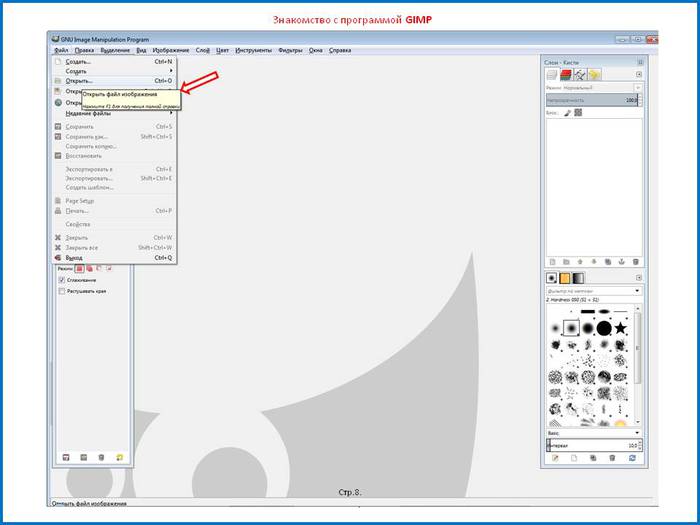
Task: Create a new layer icon
Action: pyautogui.click(x=552, y=262)
